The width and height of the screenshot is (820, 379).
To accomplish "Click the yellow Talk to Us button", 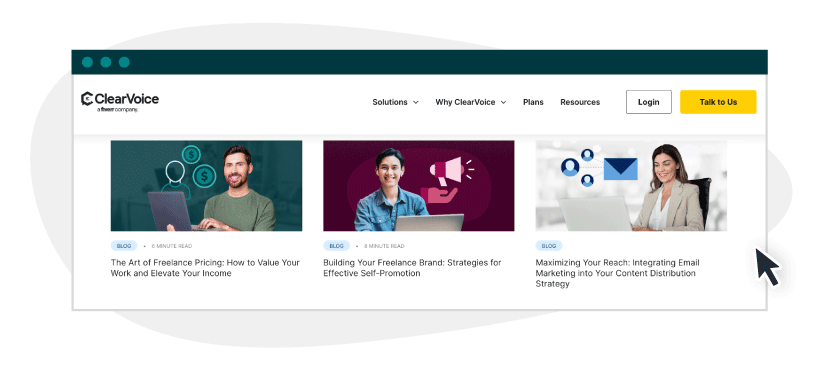I will [718, 102].
